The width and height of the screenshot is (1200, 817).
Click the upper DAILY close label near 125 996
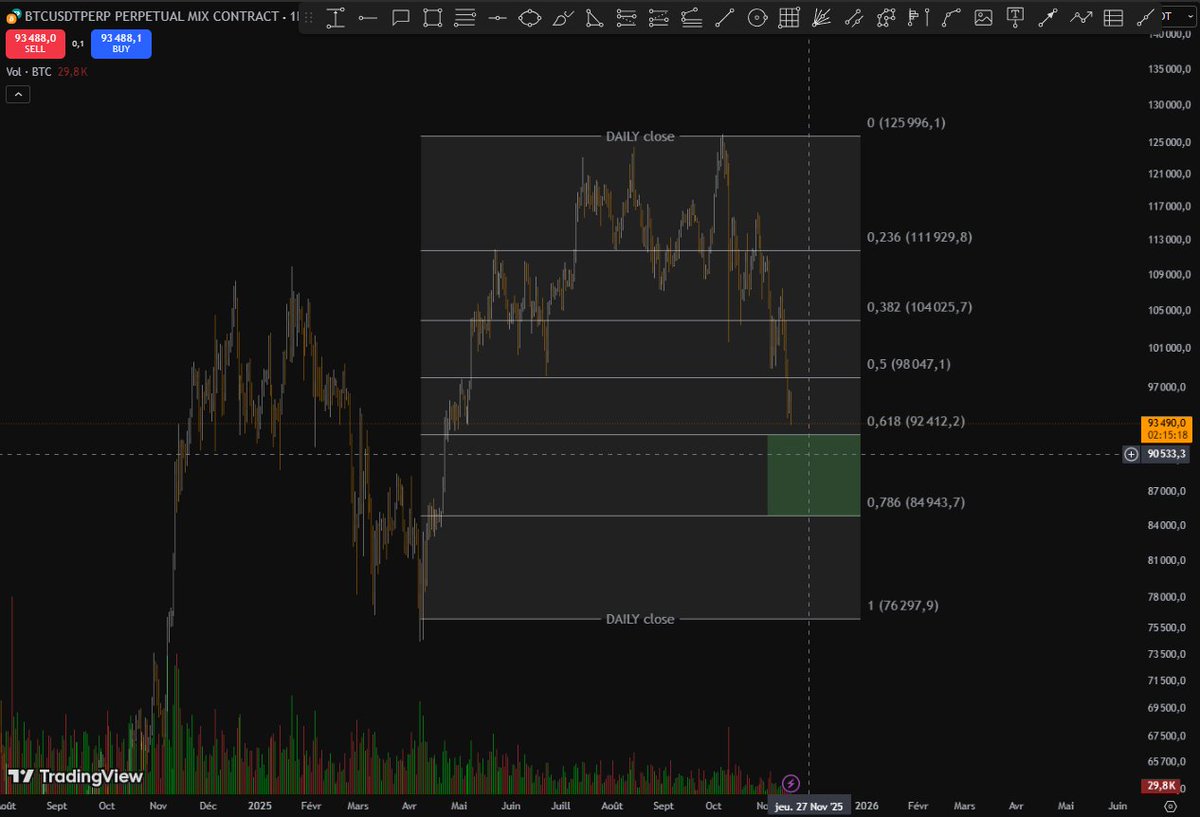coord(640,136)
